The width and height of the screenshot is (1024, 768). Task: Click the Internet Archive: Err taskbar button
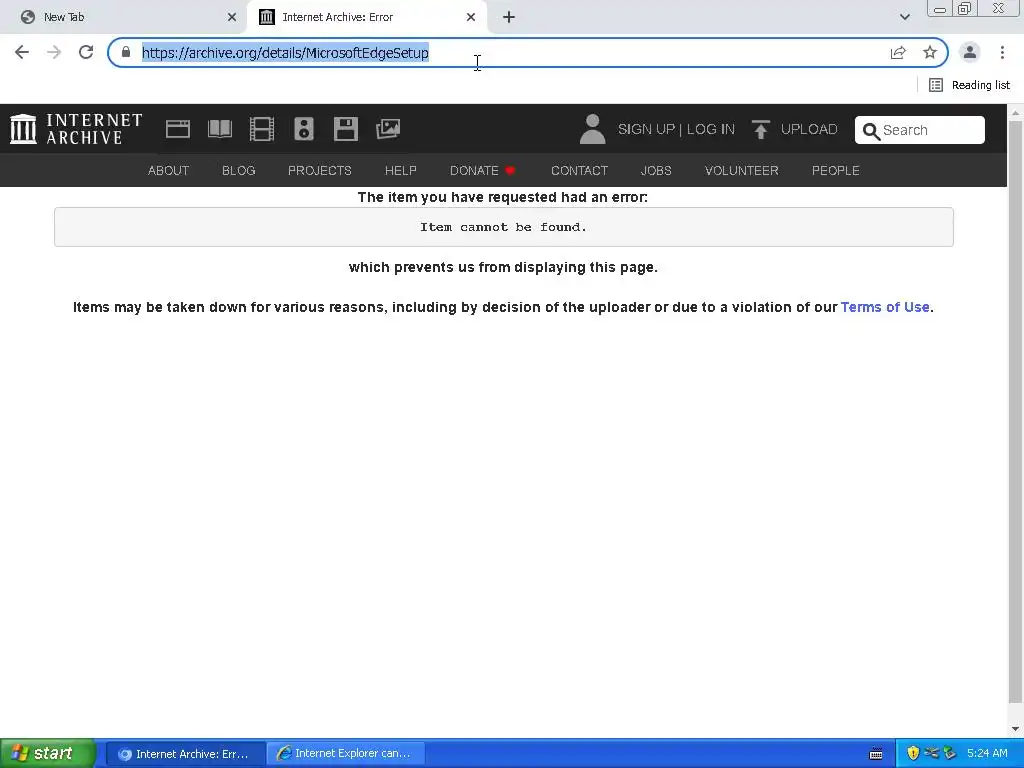pyautogui.click(x=185, y=753)
